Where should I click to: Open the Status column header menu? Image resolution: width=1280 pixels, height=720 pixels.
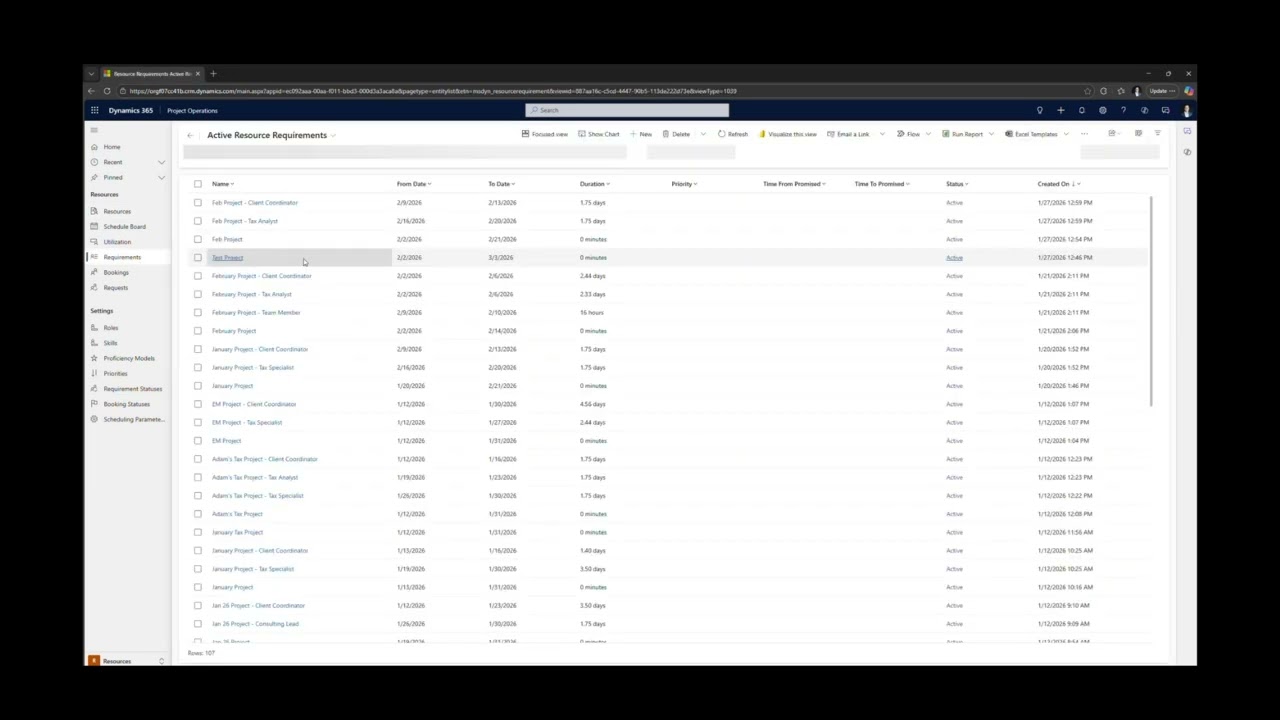[x=957, y=184]
